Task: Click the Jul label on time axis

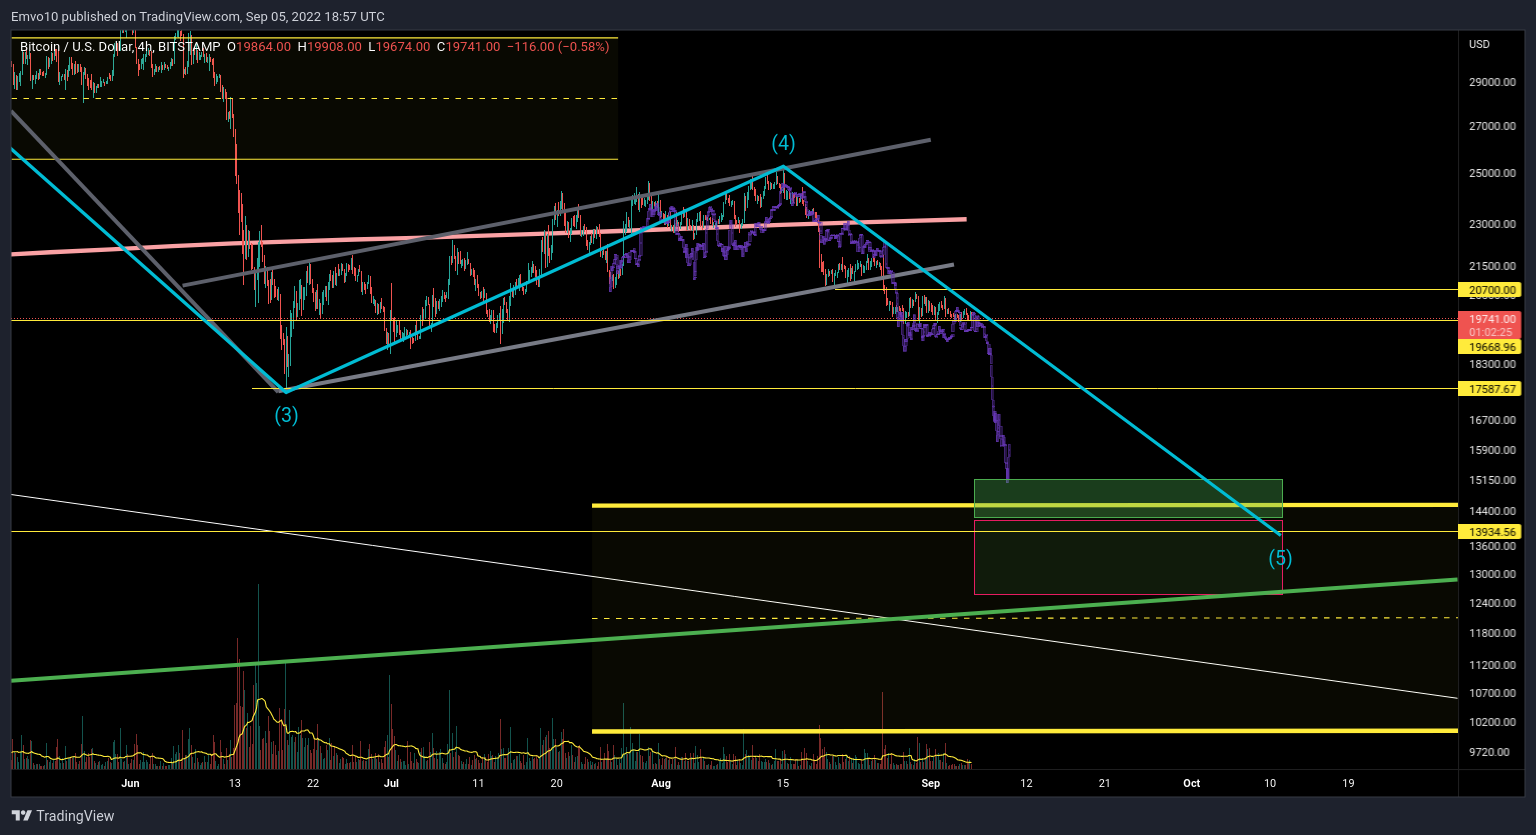Action: pos(391,783)
